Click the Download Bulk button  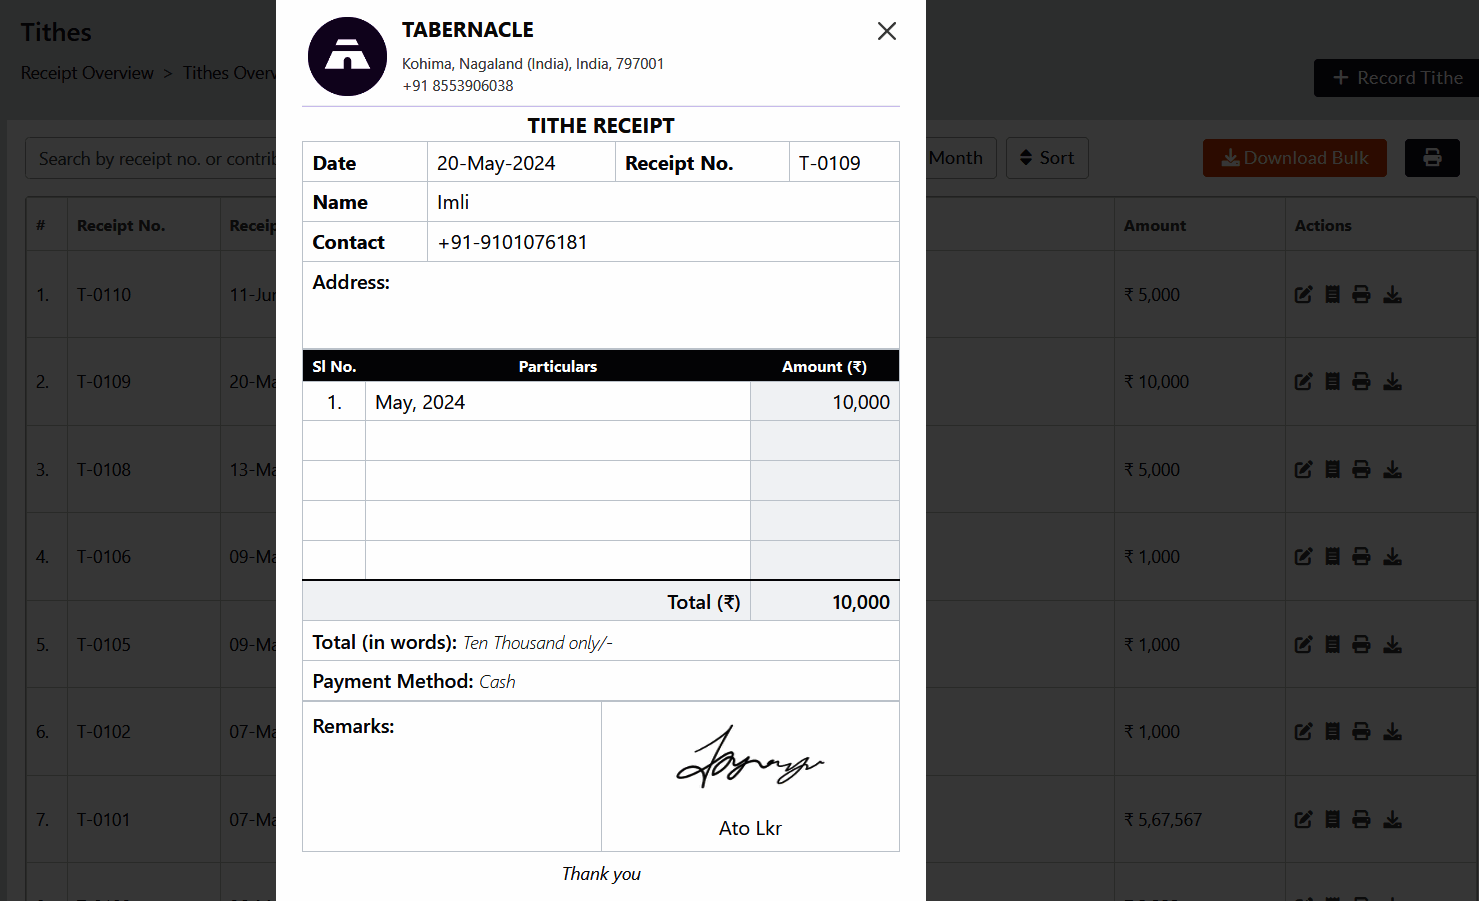[x=1293, y=158]
